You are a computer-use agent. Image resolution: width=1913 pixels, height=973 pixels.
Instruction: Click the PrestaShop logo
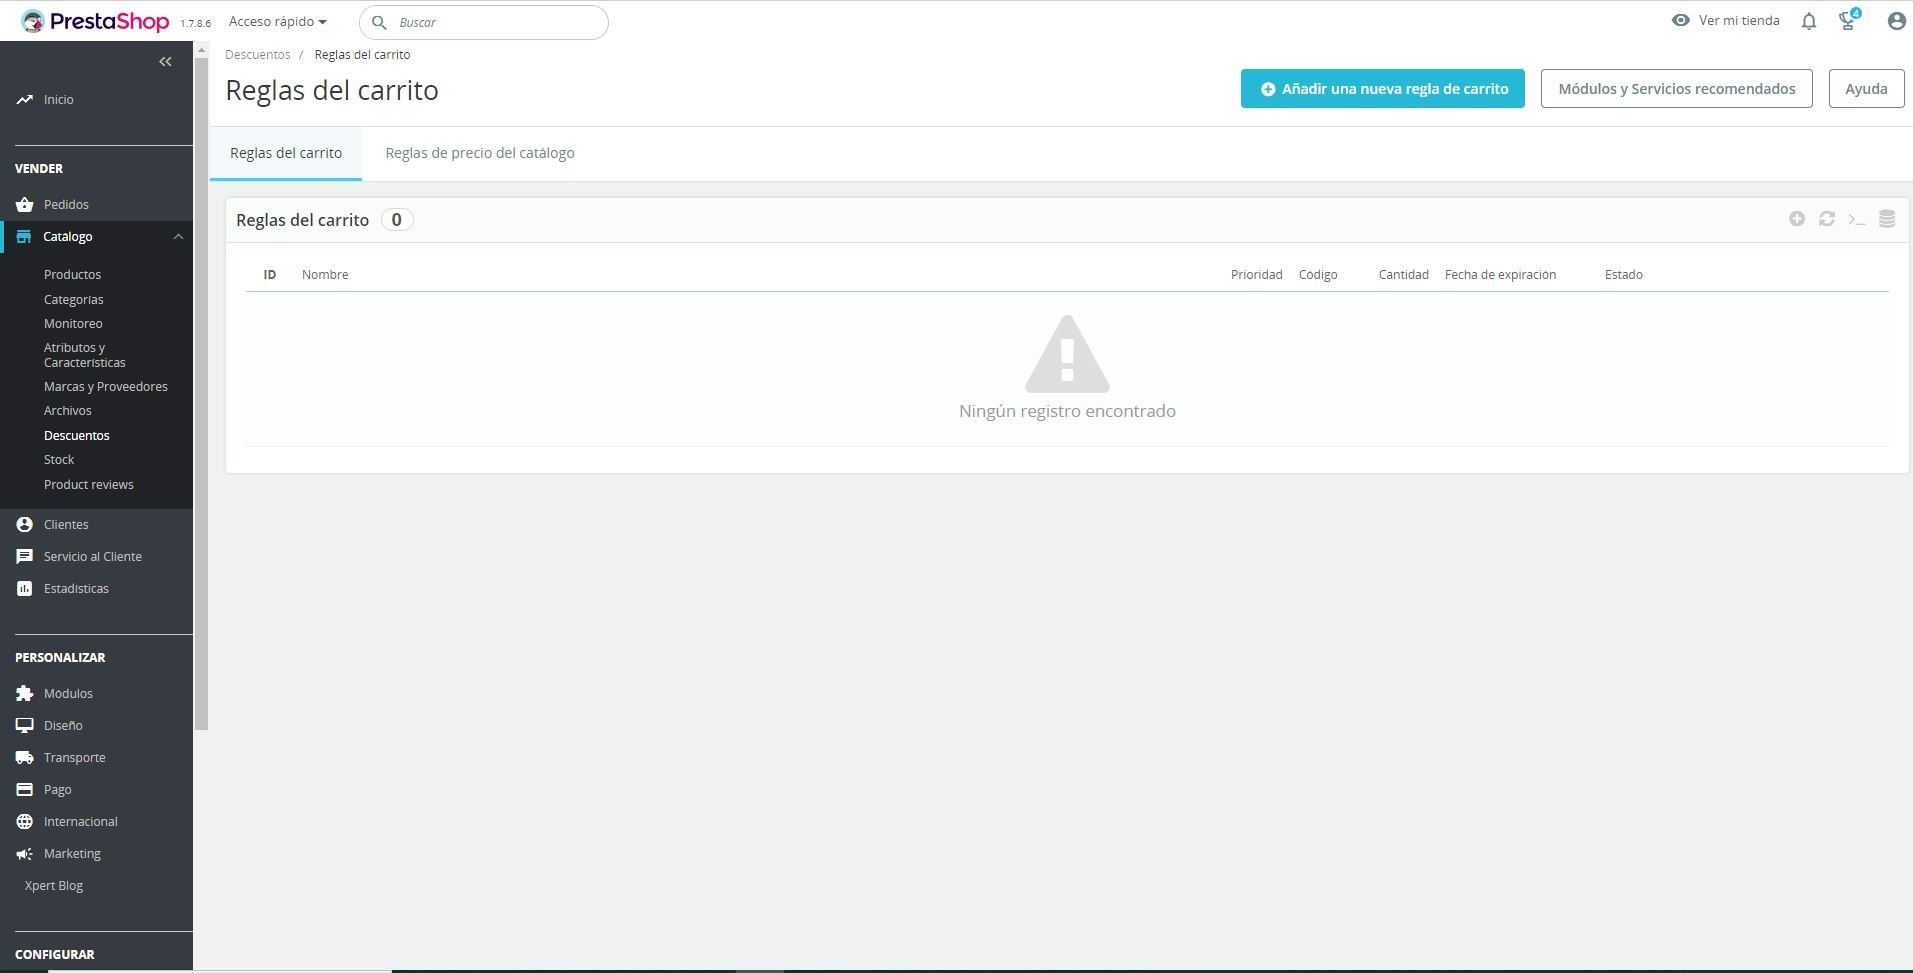click(95, 21)
